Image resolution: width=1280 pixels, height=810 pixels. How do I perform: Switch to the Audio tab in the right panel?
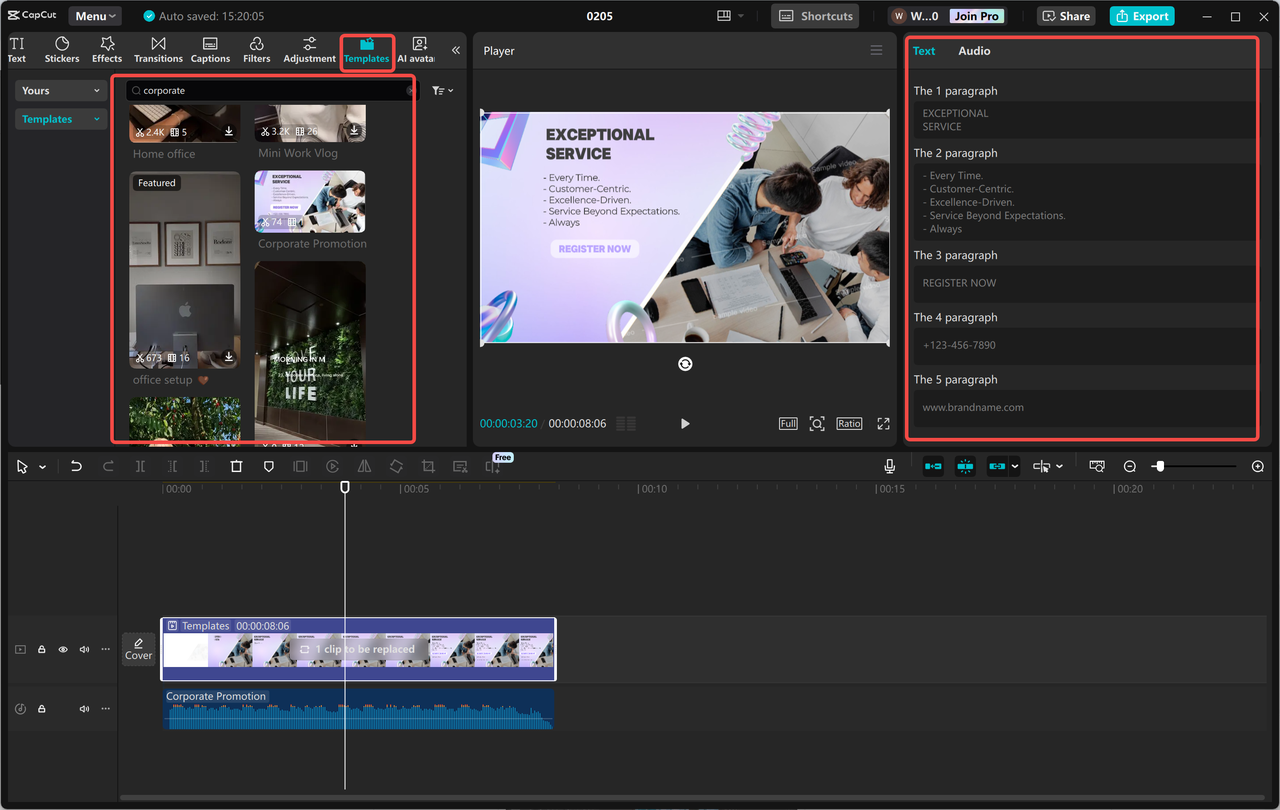click(974, 50)
